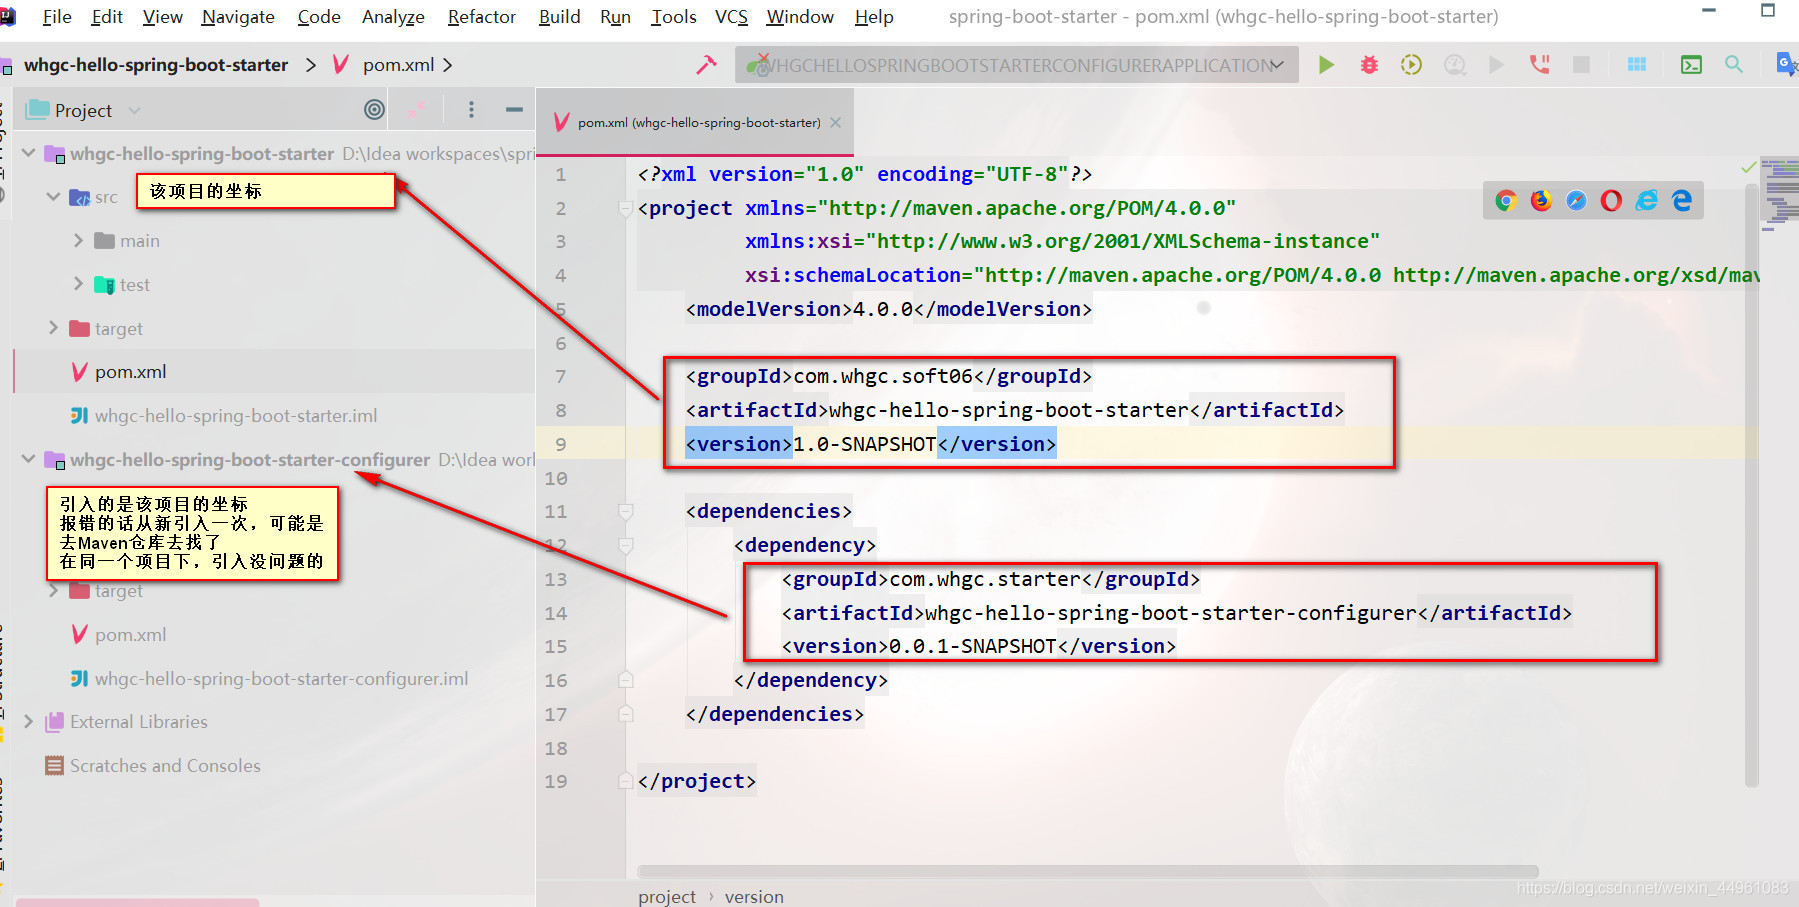Image resolution: width=1799 pixels, height=907 pixels.
Task: Open in Safari browser icon
Action: point(1576,201)
